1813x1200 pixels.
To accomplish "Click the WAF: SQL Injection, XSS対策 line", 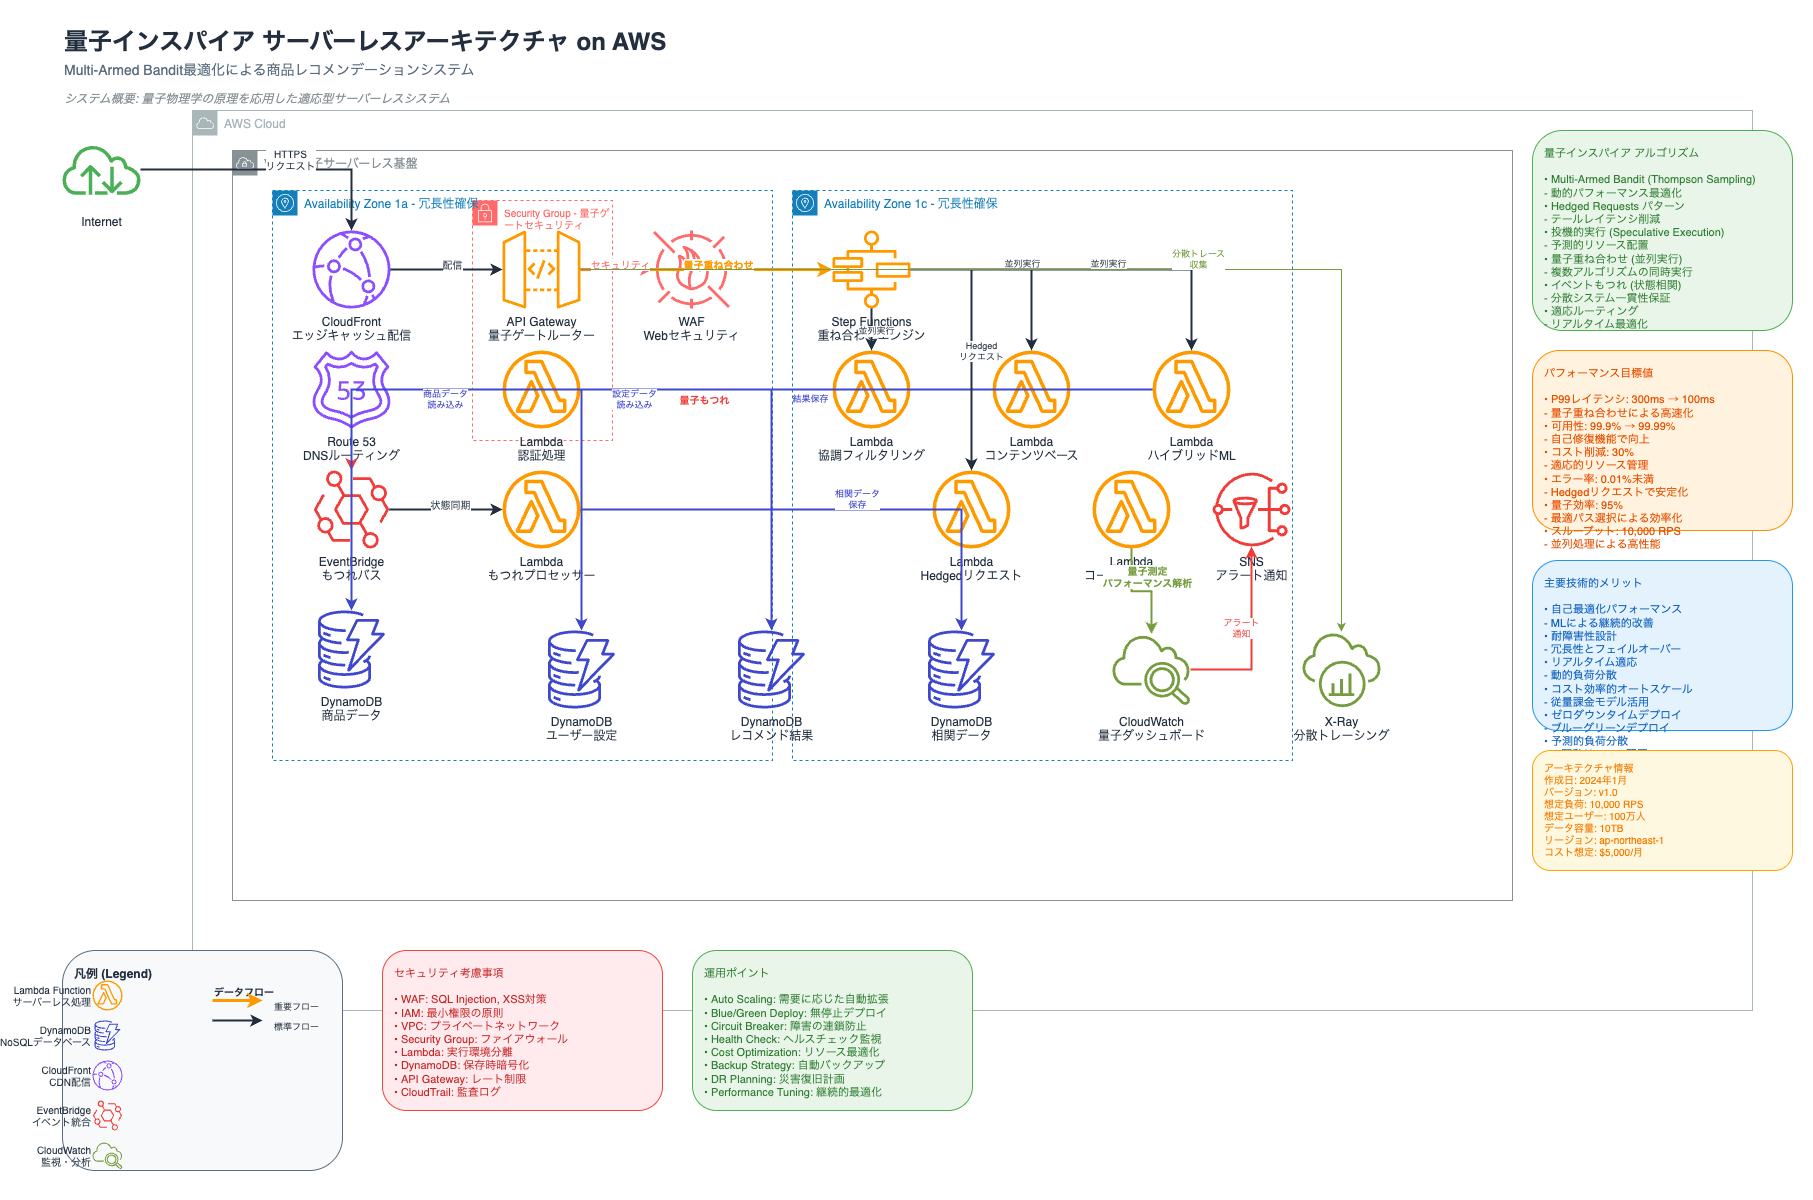I will [x=470, y=999].
